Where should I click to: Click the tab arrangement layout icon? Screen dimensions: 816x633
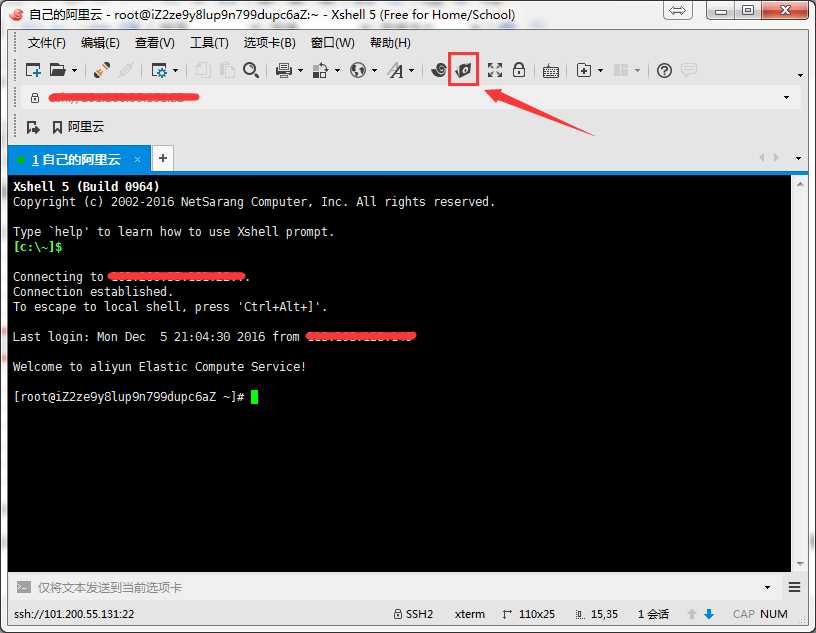point(621,70)
